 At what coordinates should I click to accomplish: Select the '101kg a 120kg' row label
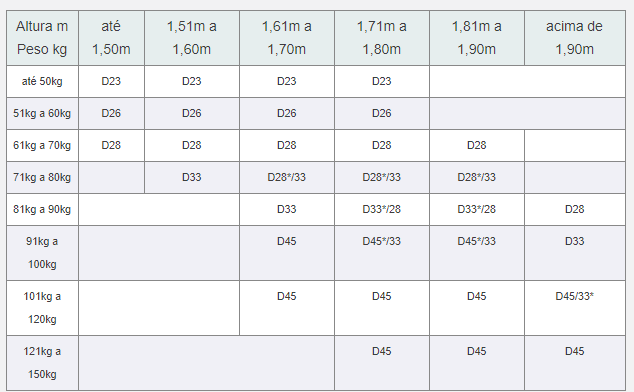point(42,308)
